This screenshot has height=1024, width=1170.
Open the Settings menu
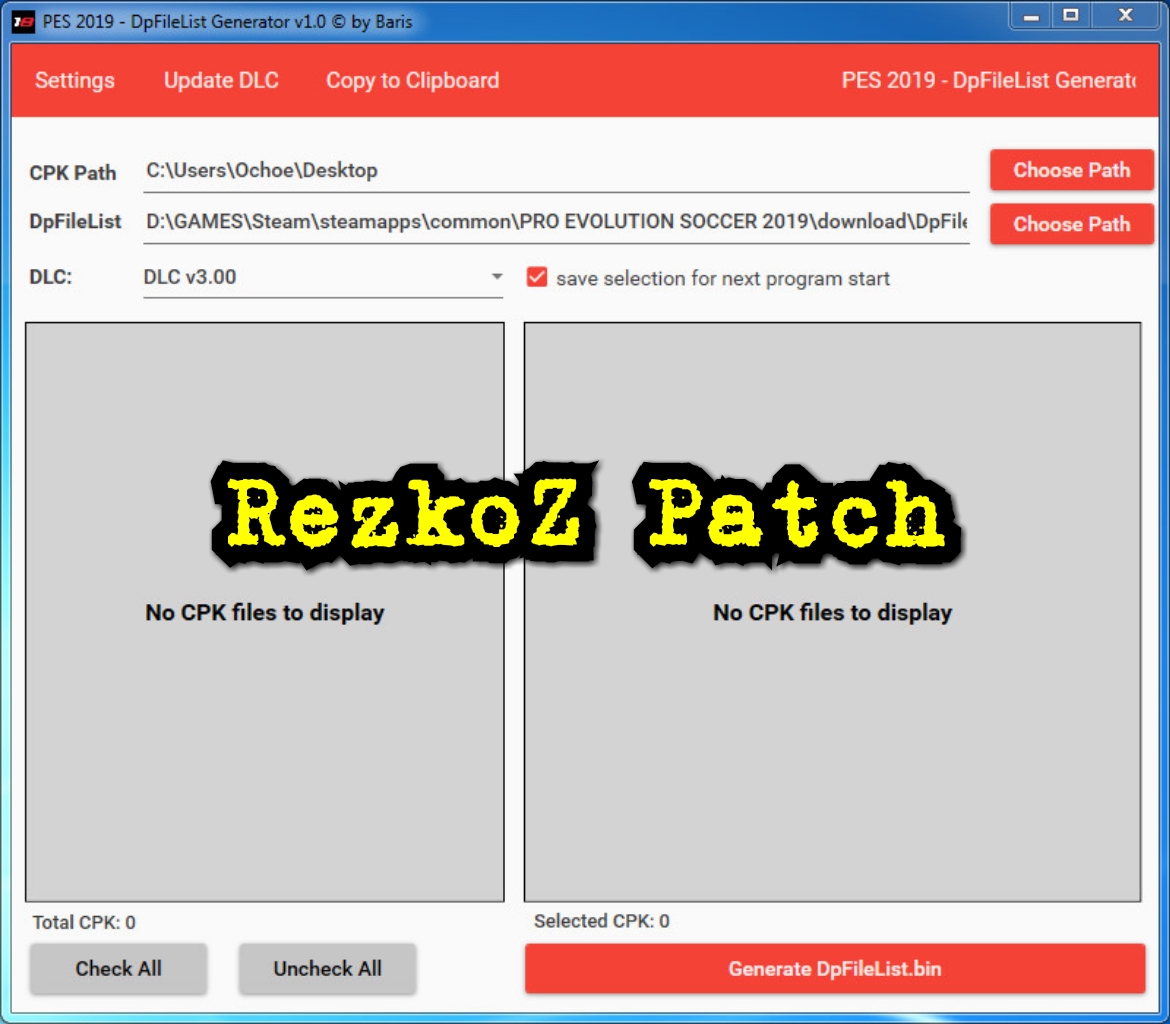click(x=75, y=80)
